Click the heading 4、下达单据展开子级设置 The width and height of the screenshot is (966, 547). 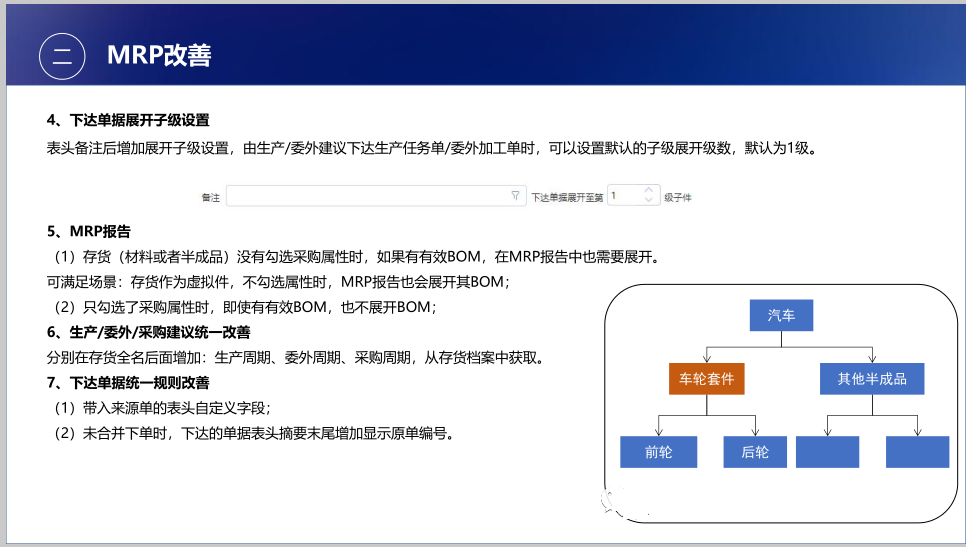coord(128,121)
